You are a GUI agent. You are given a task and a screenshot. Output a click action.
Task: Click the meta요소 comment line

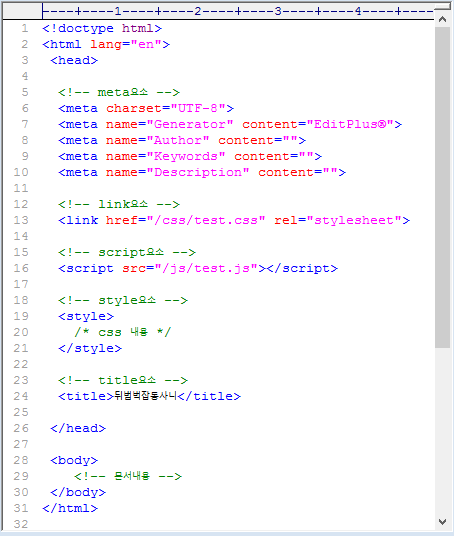click(119, 92)
